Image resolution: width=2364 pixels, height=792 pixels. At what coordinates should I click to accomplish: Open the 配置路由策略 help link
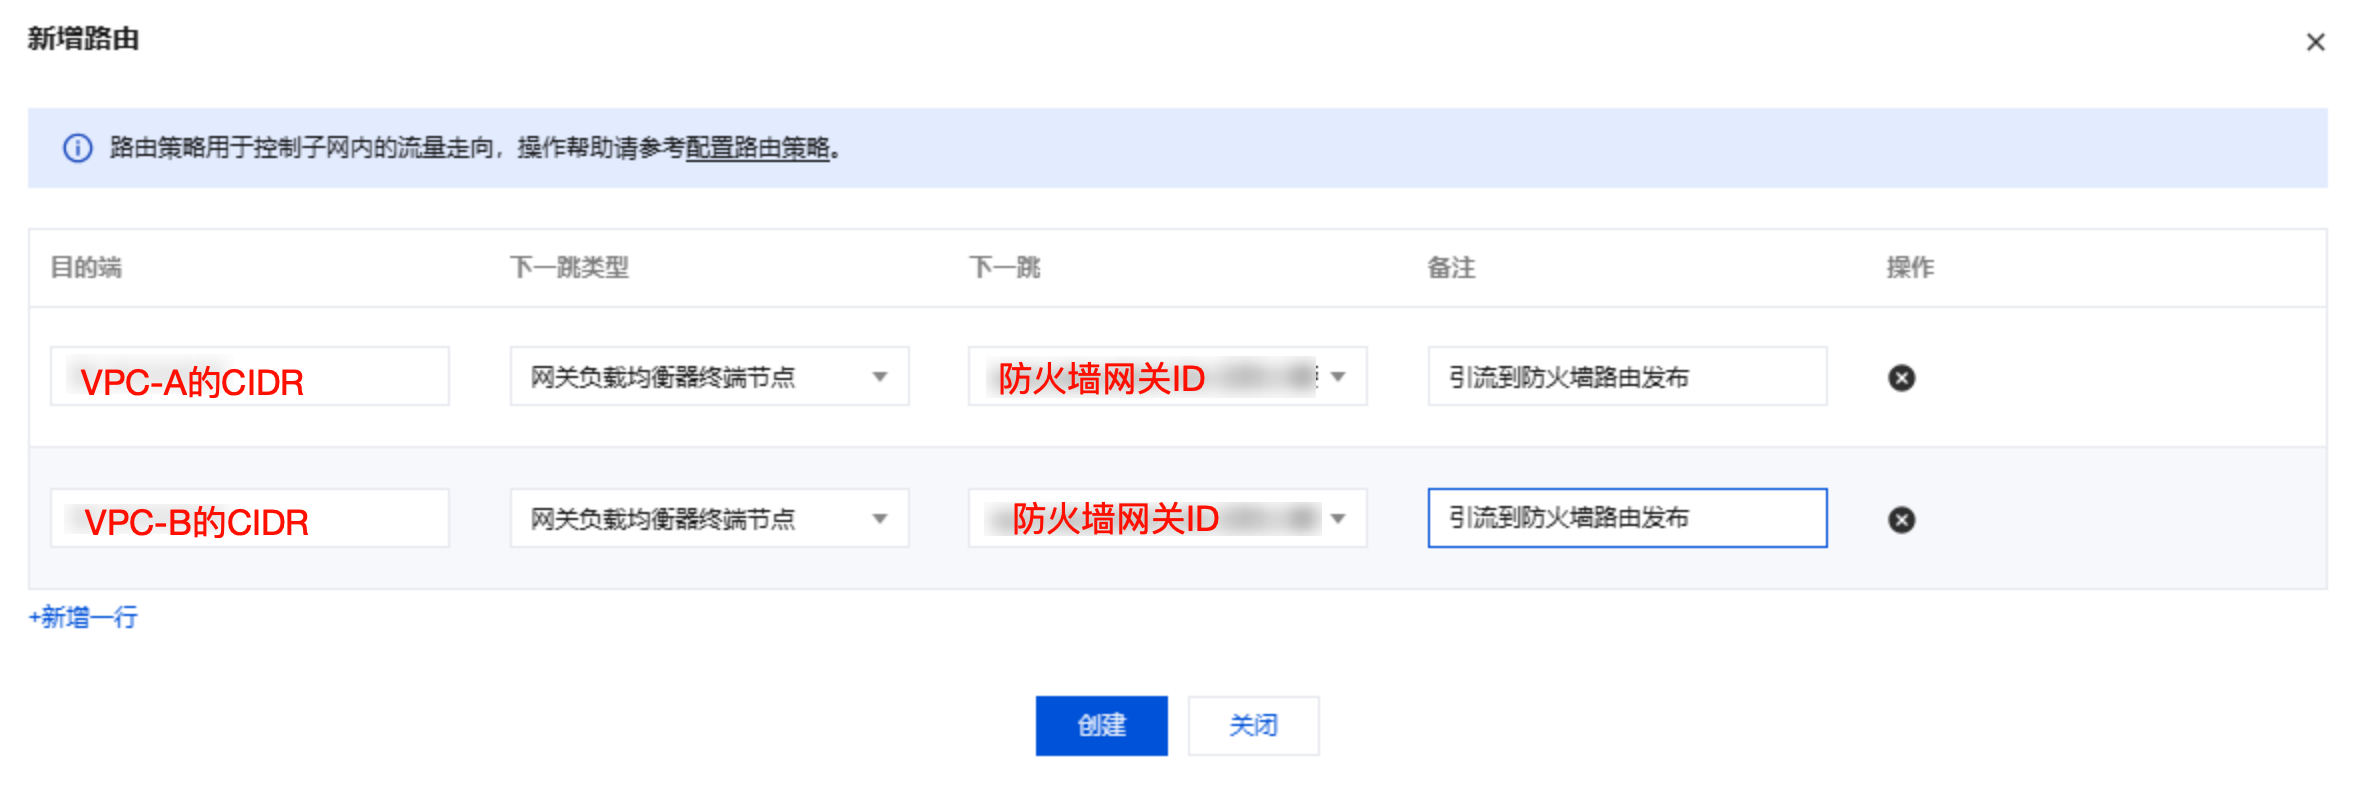(x=757, y=148)
